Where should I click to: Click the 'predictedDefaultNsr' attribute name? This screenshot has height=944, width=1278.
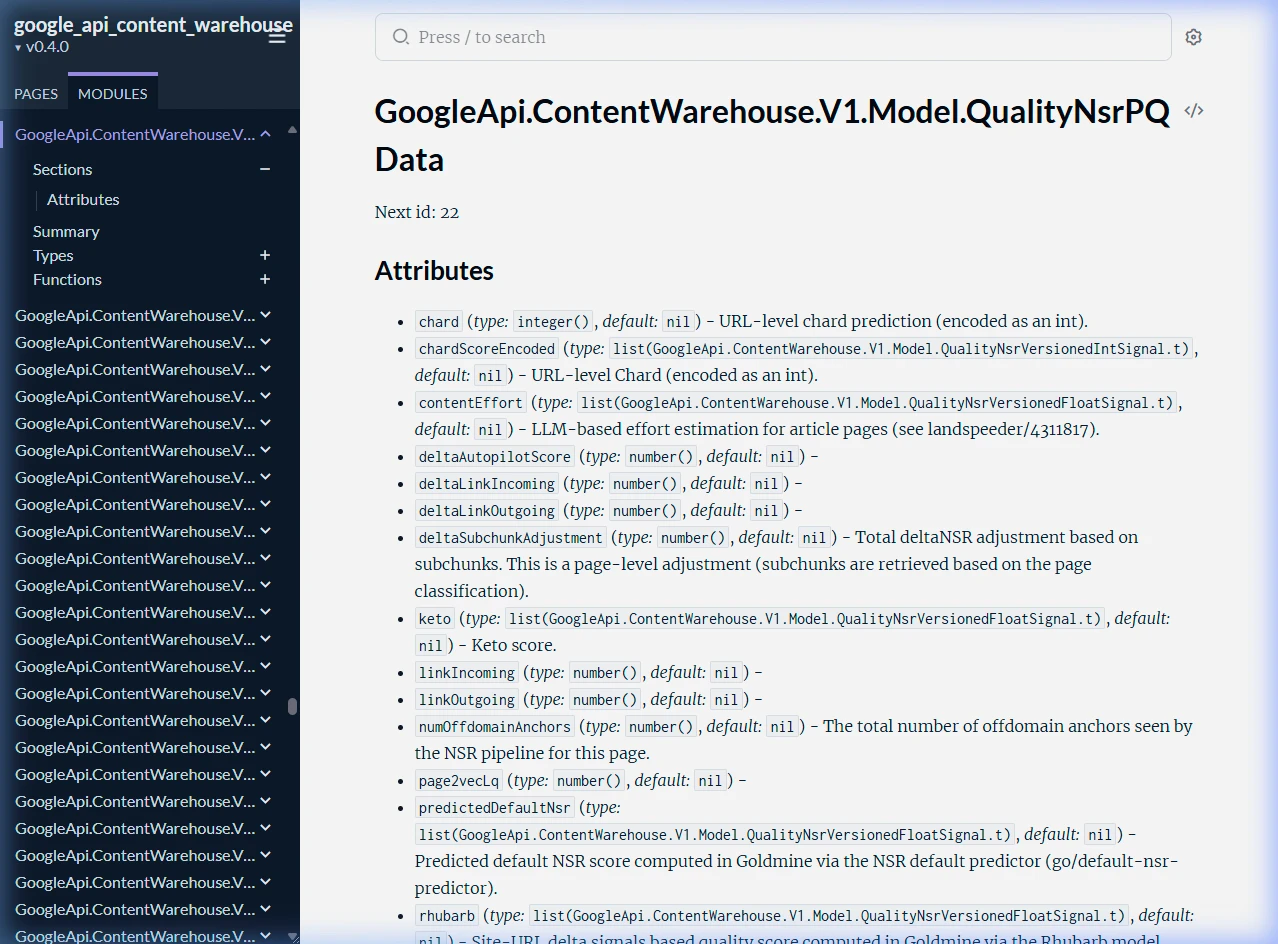495,807
